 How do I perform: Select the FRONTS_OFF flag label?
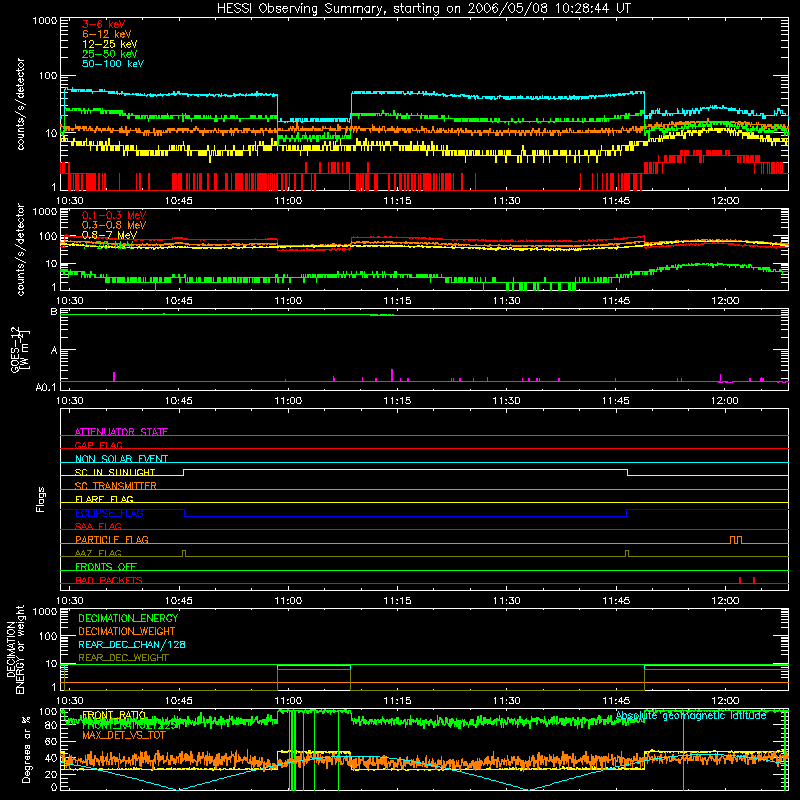(x=106, y=566)
